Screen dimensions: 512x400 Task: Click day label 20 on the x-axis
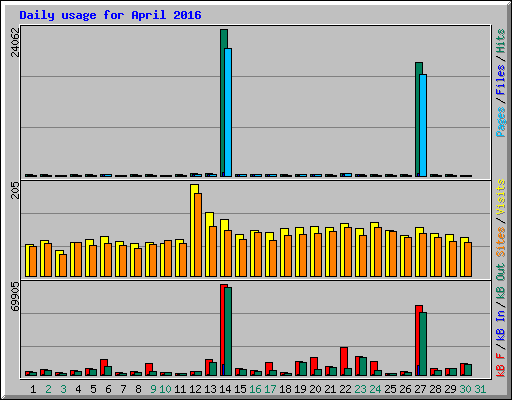coord(315,389)
